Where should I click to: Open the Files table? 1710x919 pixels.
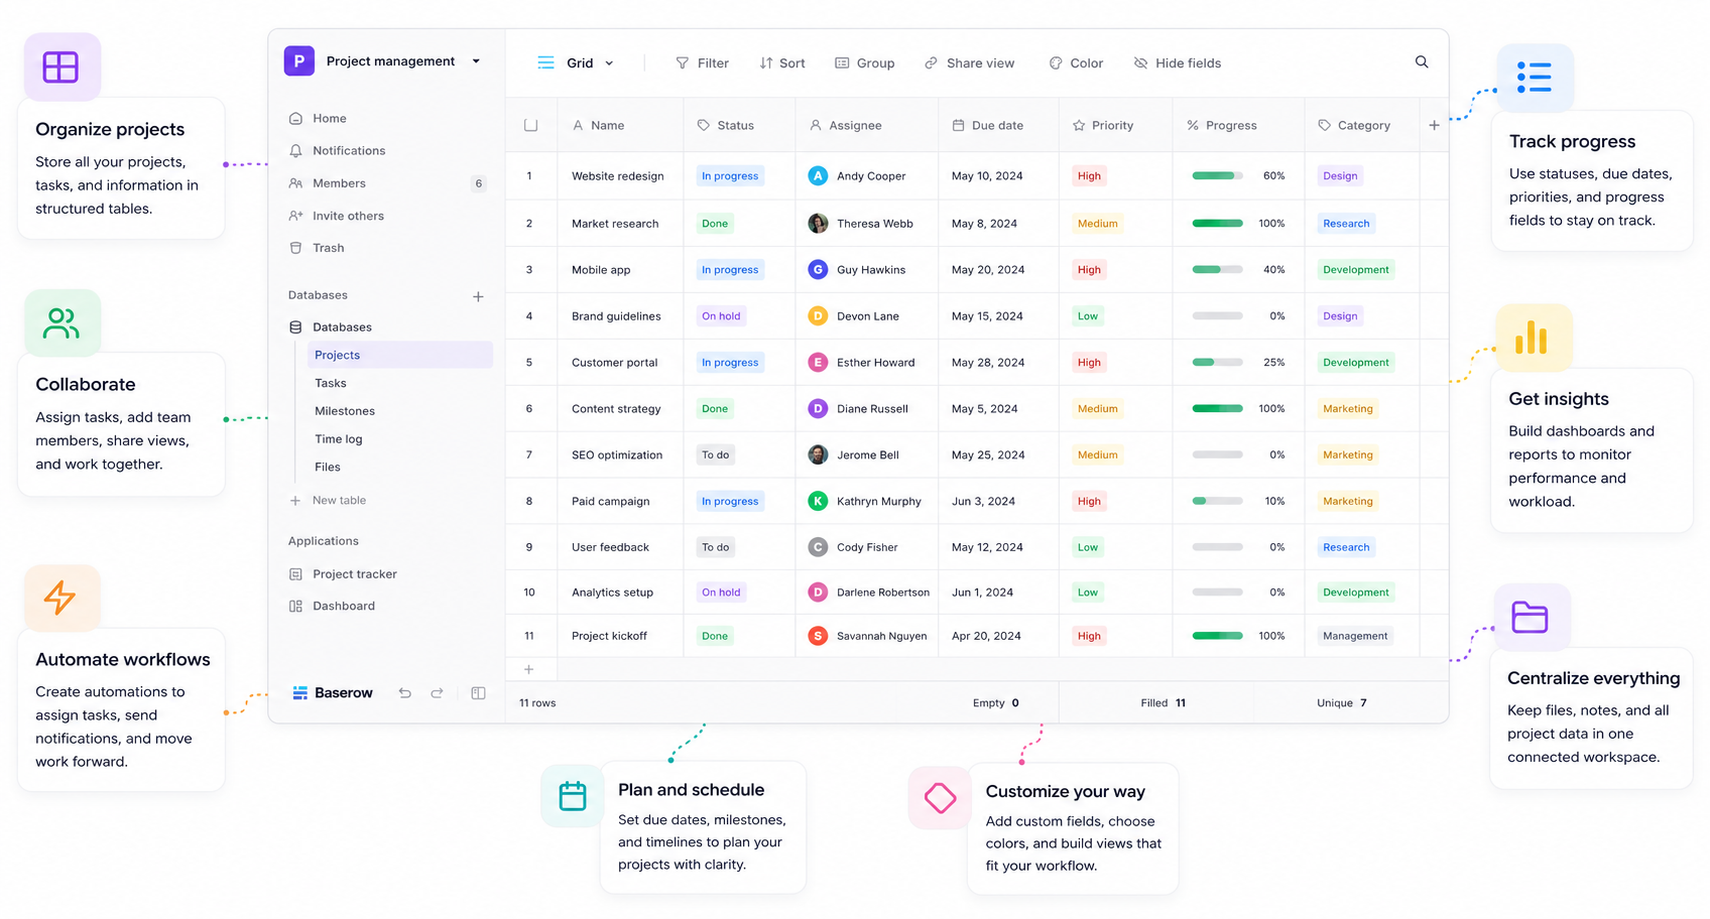(x=327, y=467)
